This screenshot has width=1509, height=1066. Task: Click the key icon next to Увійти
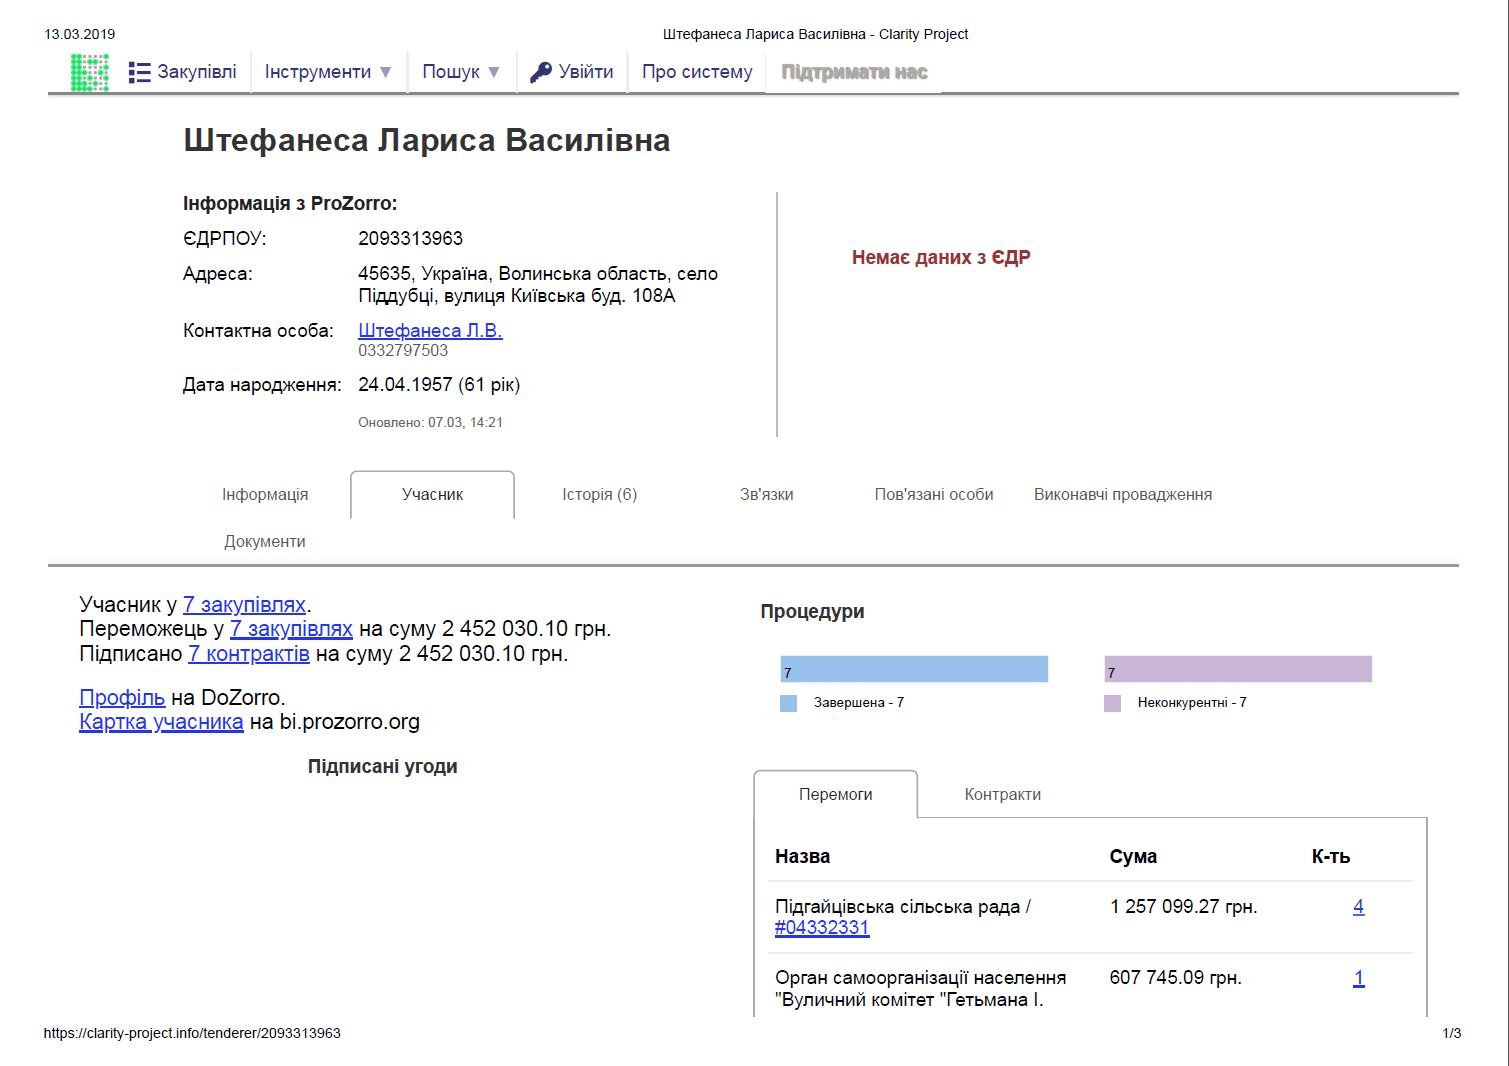coord(541,72)
